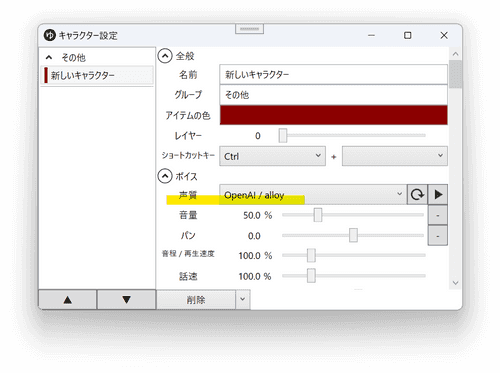Minimize the キャラクター設定 window

coord(371,35)
